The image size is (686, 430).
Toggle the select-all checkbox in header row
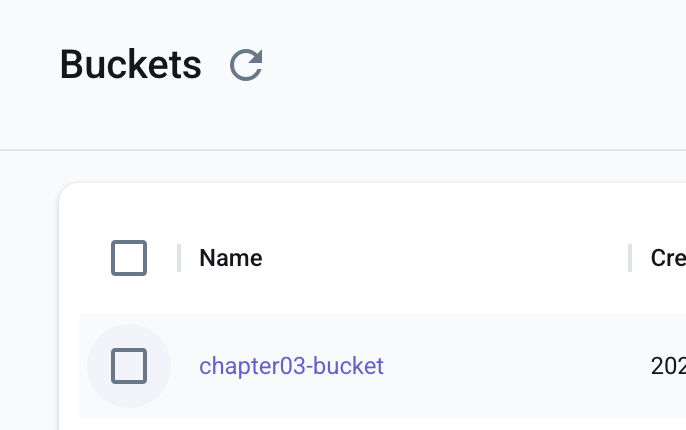(x=129, y=258)
